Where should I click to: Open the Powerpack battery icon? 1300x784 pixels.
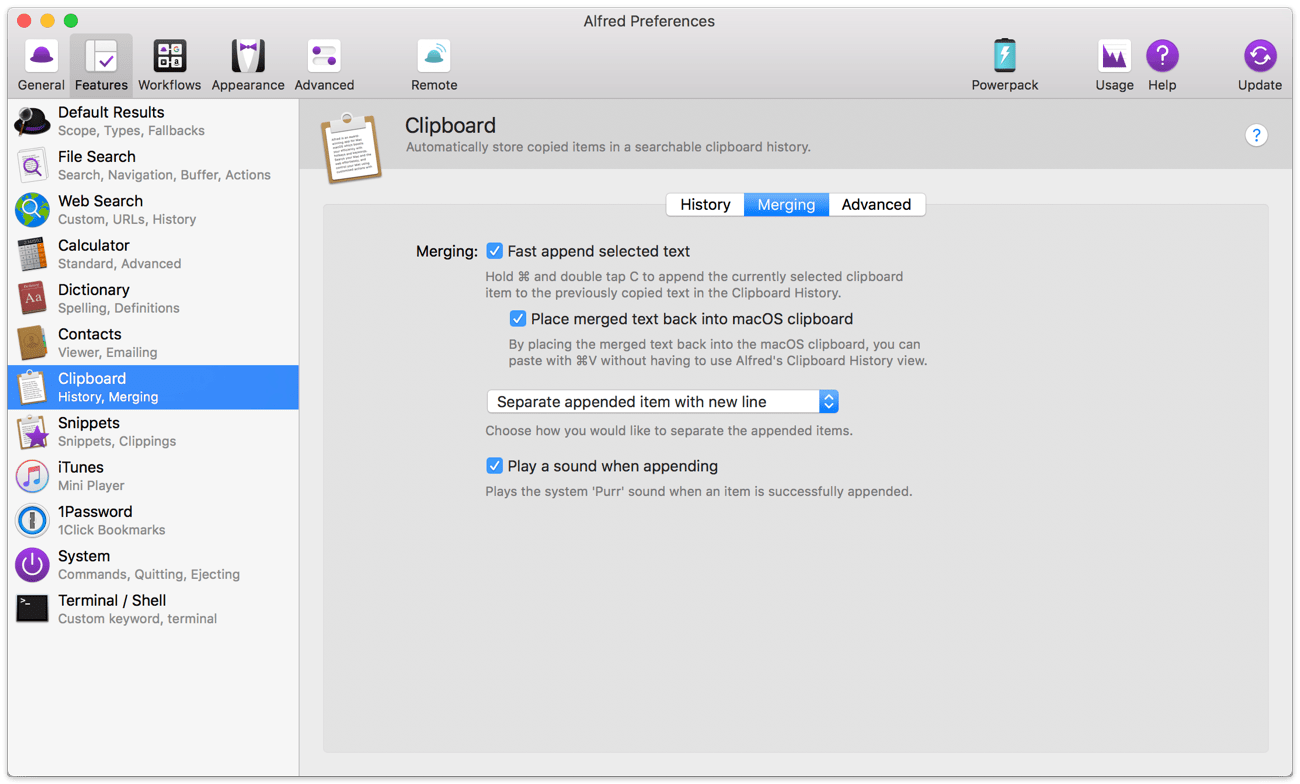tap(1005, 56)
